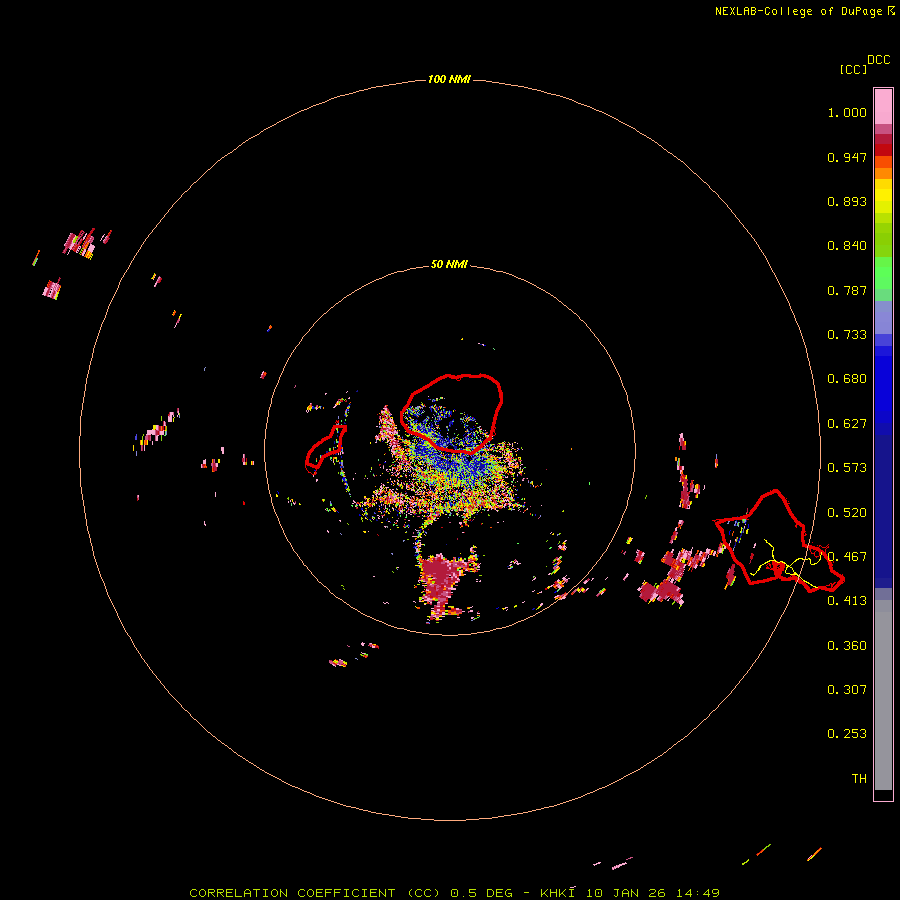Select the 0.680 scale value
Screen dimensions: 900x900
point(847,379)
